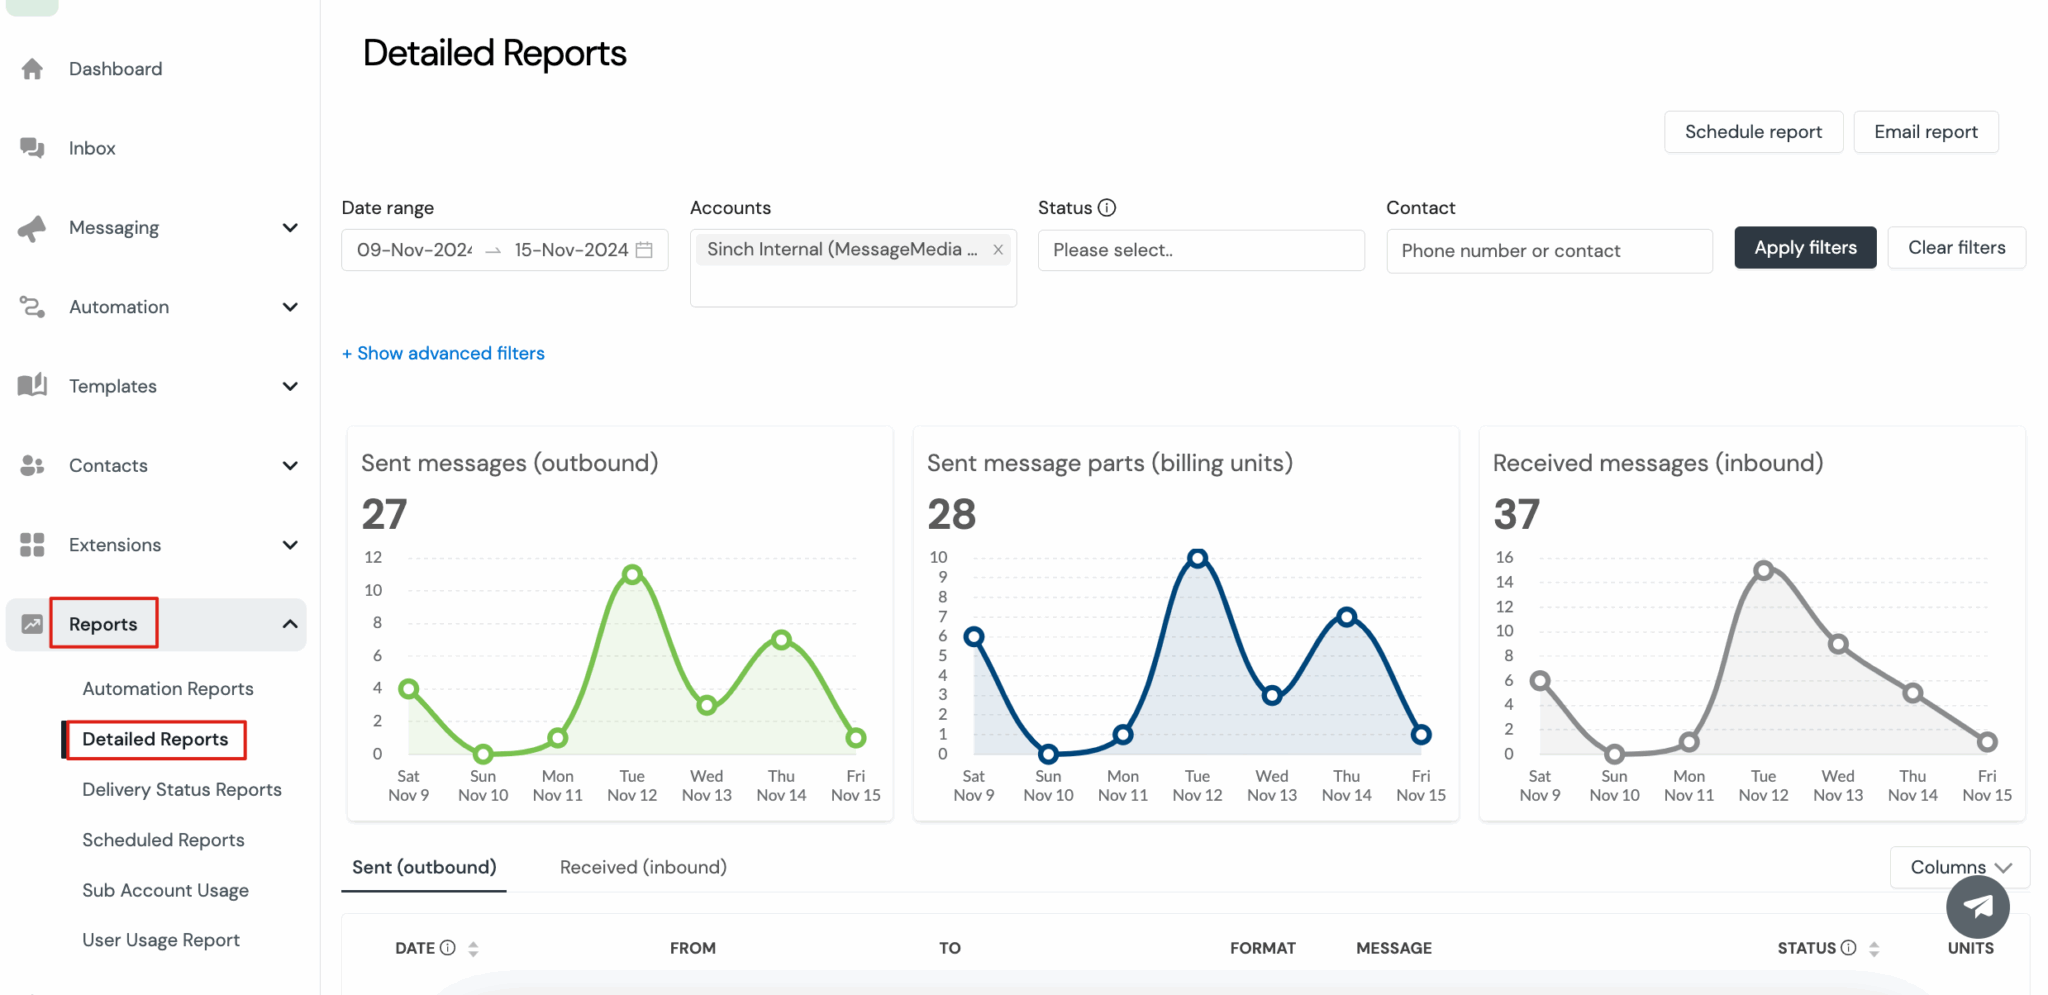Open the Columns dropdown
This screenshot has width=2048, height=995.
coord(1959,867)
